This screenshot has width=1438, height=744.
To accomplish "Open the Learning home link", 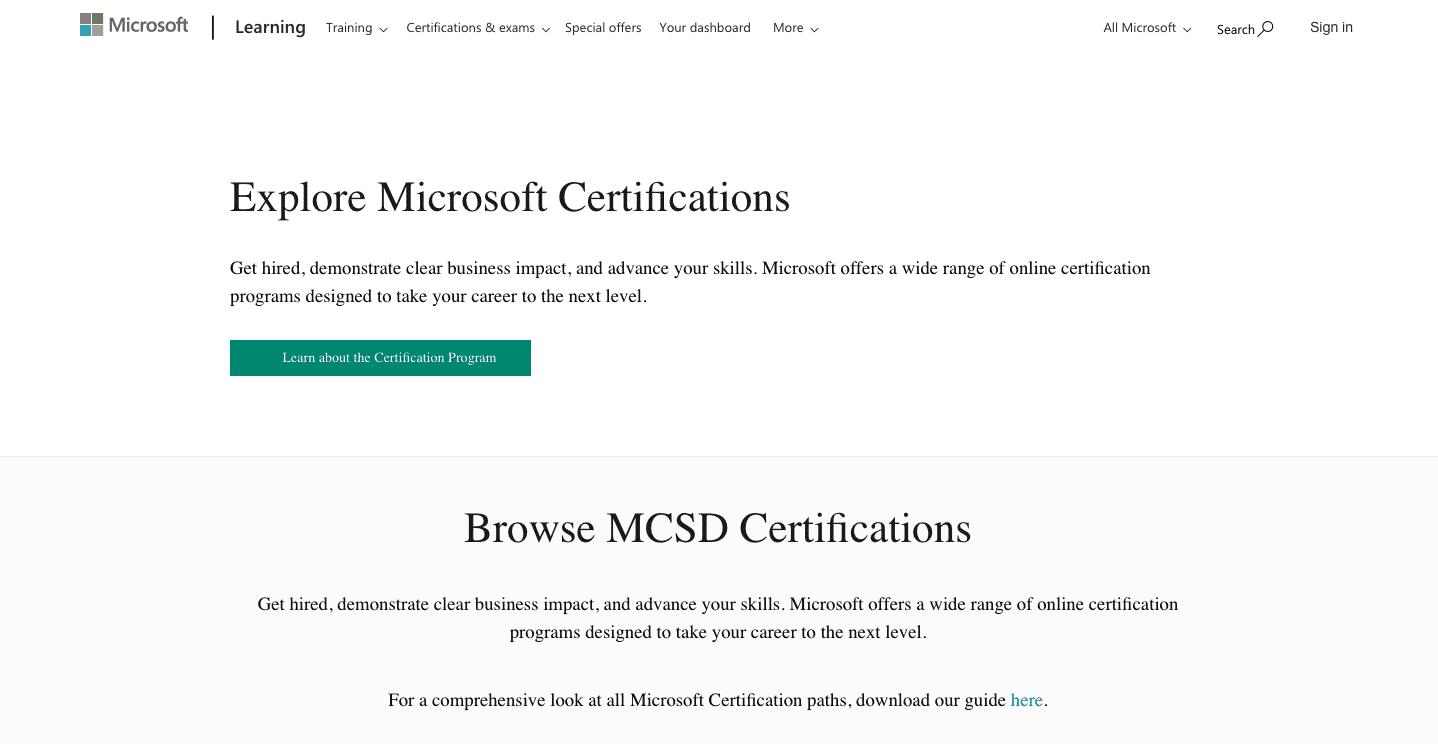I will point(270,28).
